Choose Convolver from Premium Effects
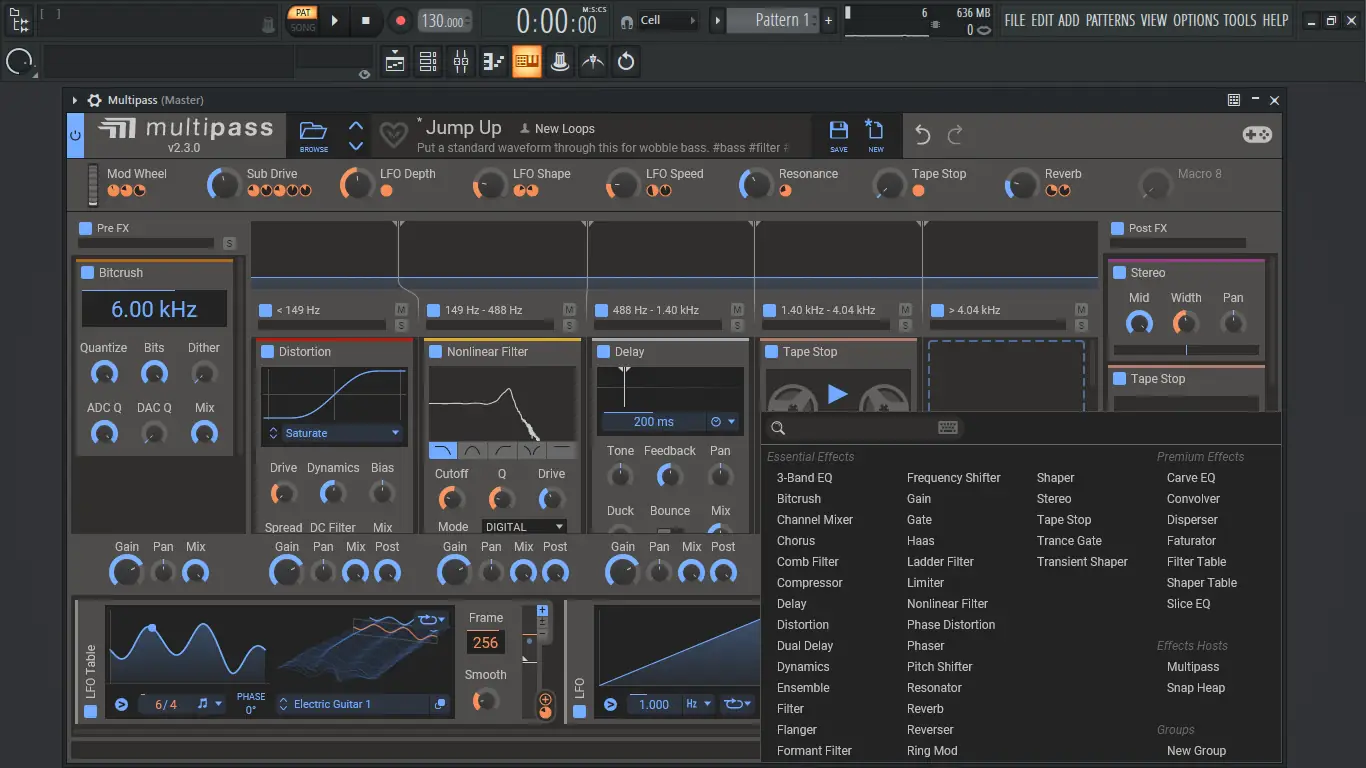1366x768 pixels. [x=1193, y=499]
